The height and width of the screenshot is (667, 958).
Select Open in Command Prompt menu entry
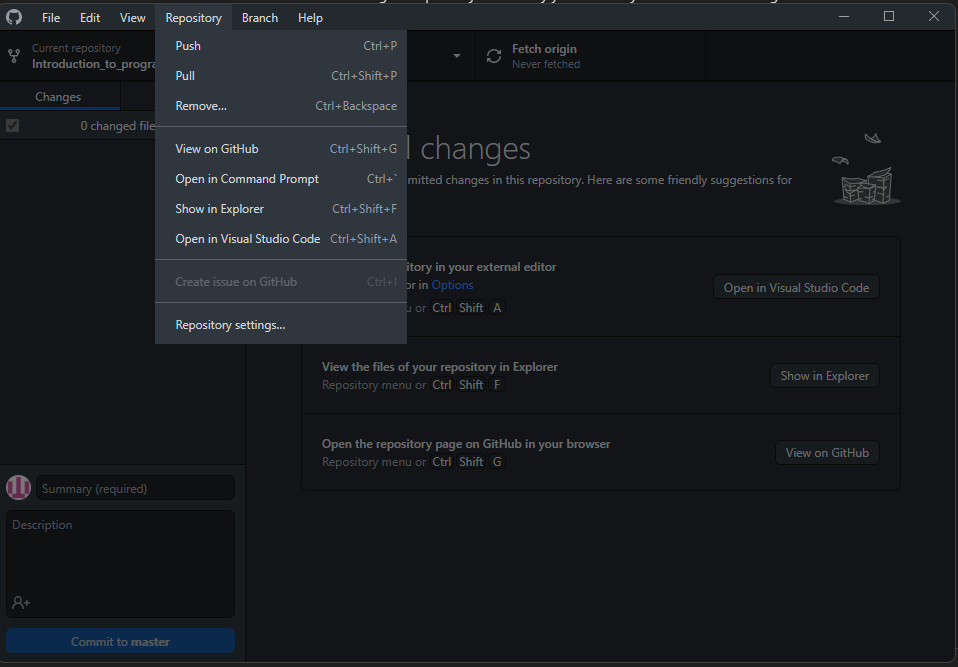click(x=281, y=178)
